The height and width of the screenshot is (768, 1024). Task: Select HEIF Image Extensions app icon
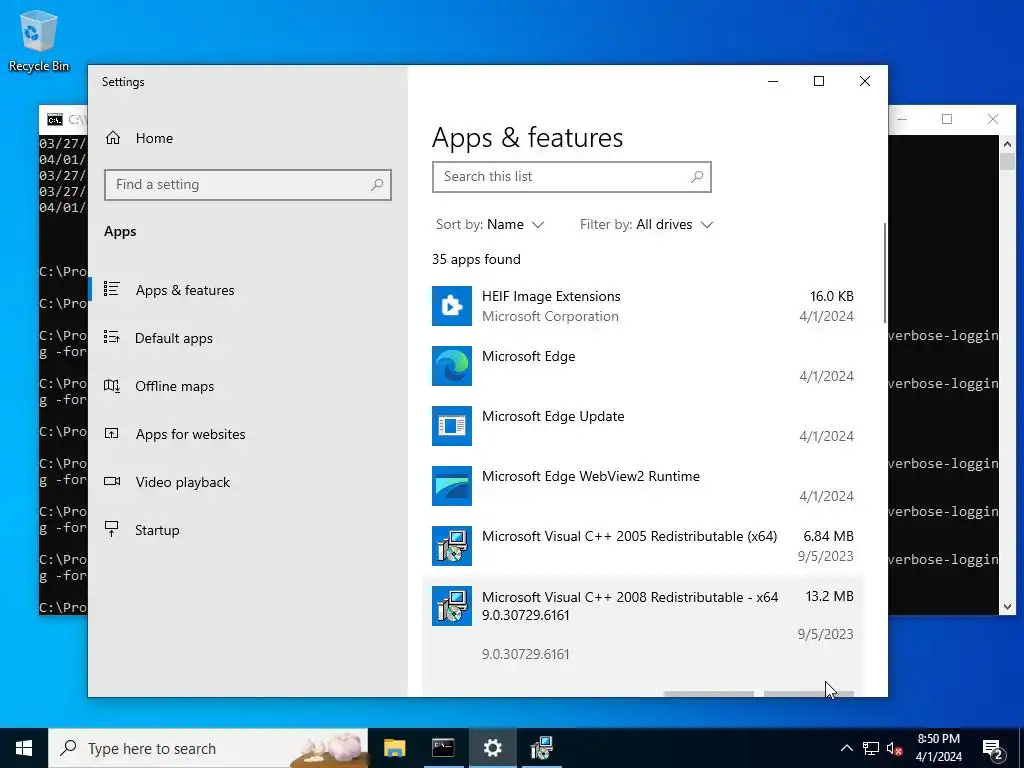[452, 306]
